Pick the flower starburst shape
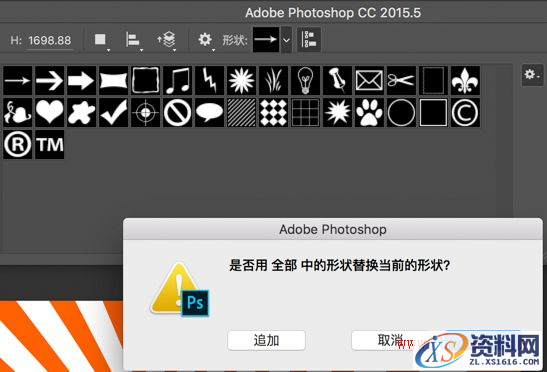The image size is (547, 372). (x=241, y=81)
